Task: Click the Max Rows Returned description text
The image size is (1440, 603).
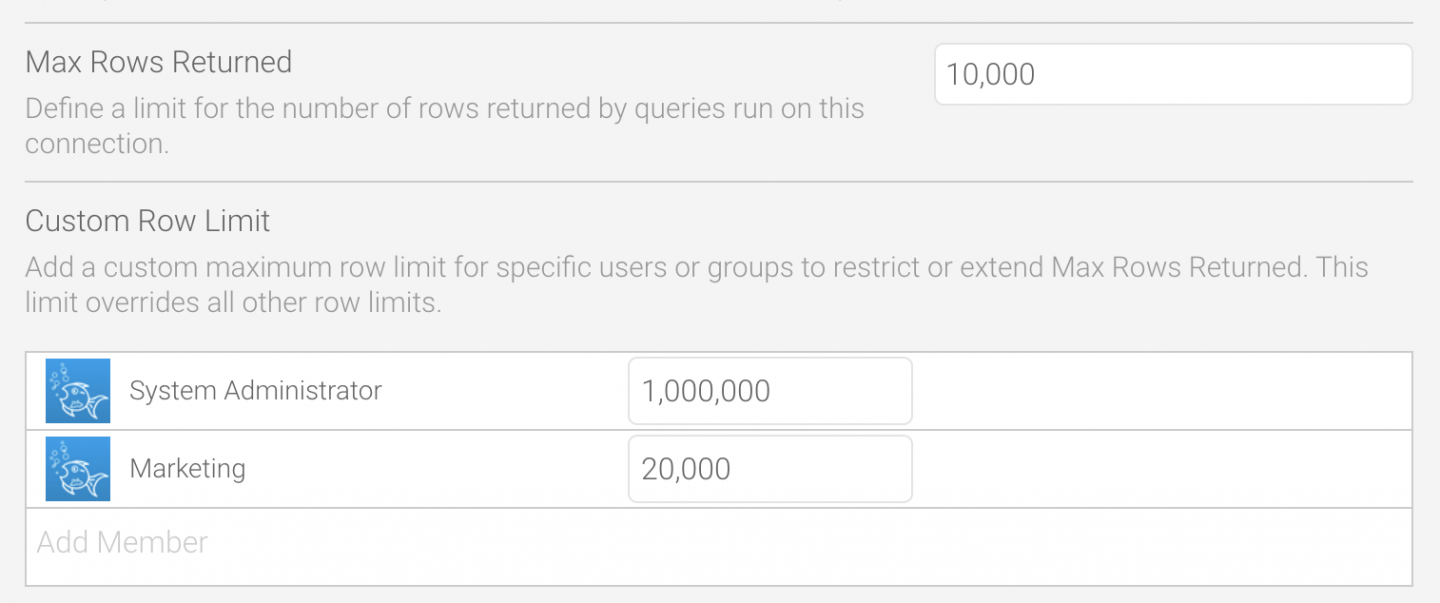Action: [444, 125]
